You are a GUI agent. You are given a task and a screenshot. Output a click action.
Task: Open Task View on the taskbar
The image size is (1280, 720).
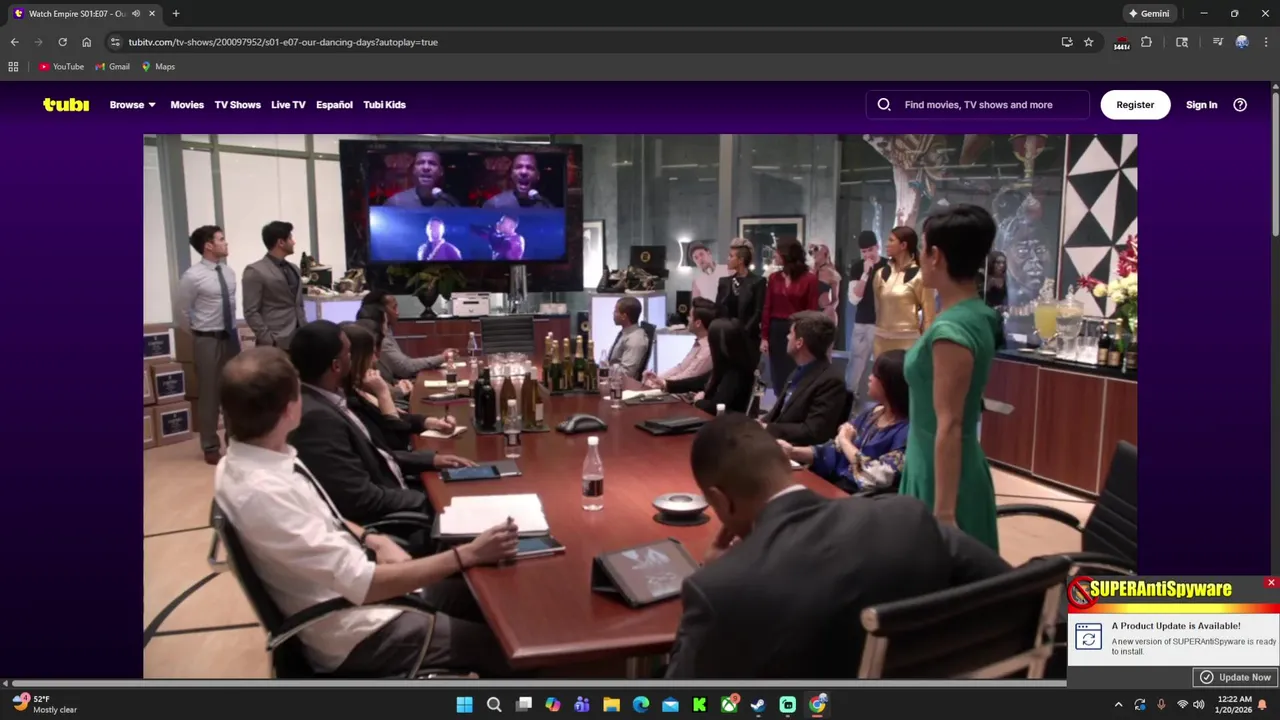pos(523,705)
